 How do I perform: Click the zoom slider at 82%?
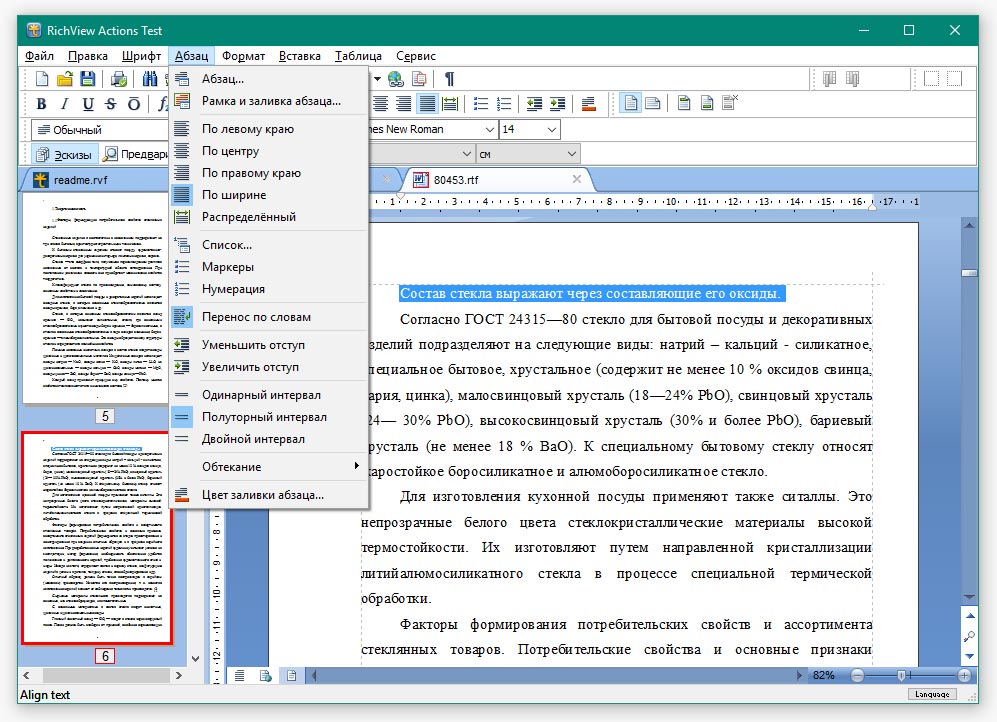[x=903, y=675]
